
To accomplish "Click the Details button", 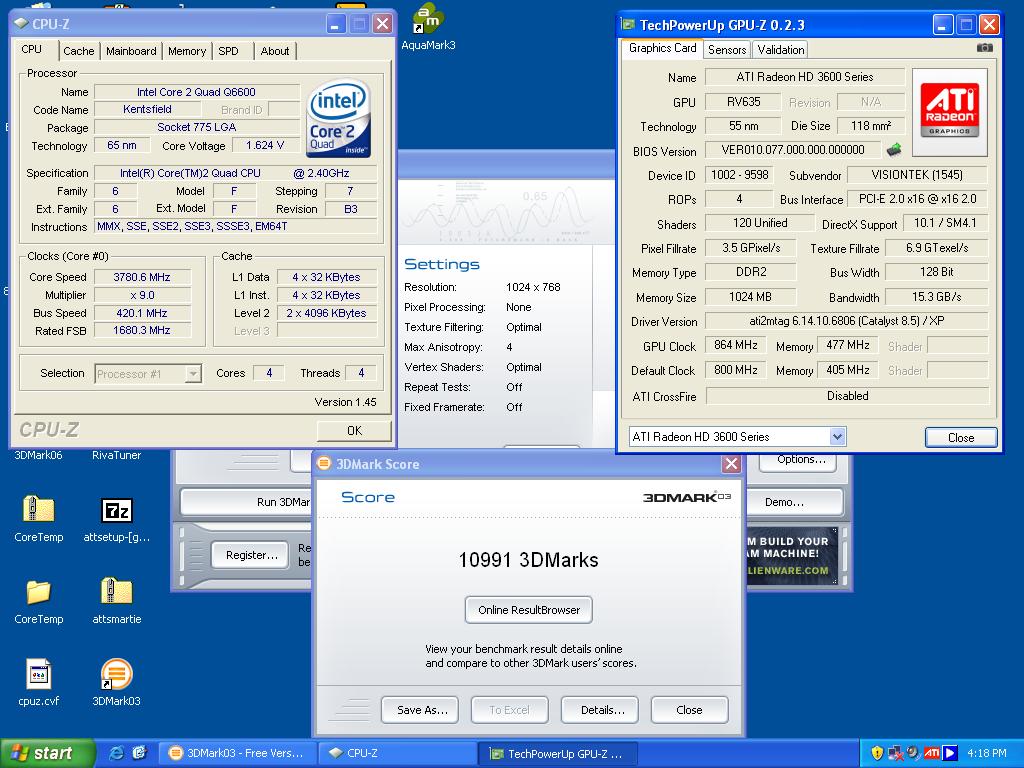I will pyautogui.click(x=602, y=710).
